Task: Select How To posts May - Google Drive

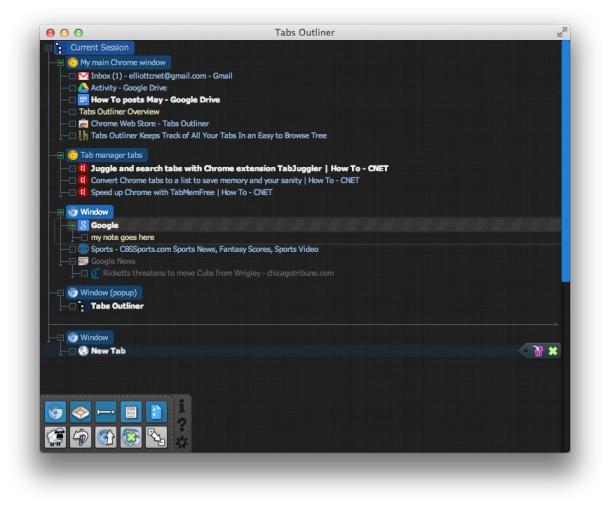Action: pyautogui.click(x=155, y=100)
